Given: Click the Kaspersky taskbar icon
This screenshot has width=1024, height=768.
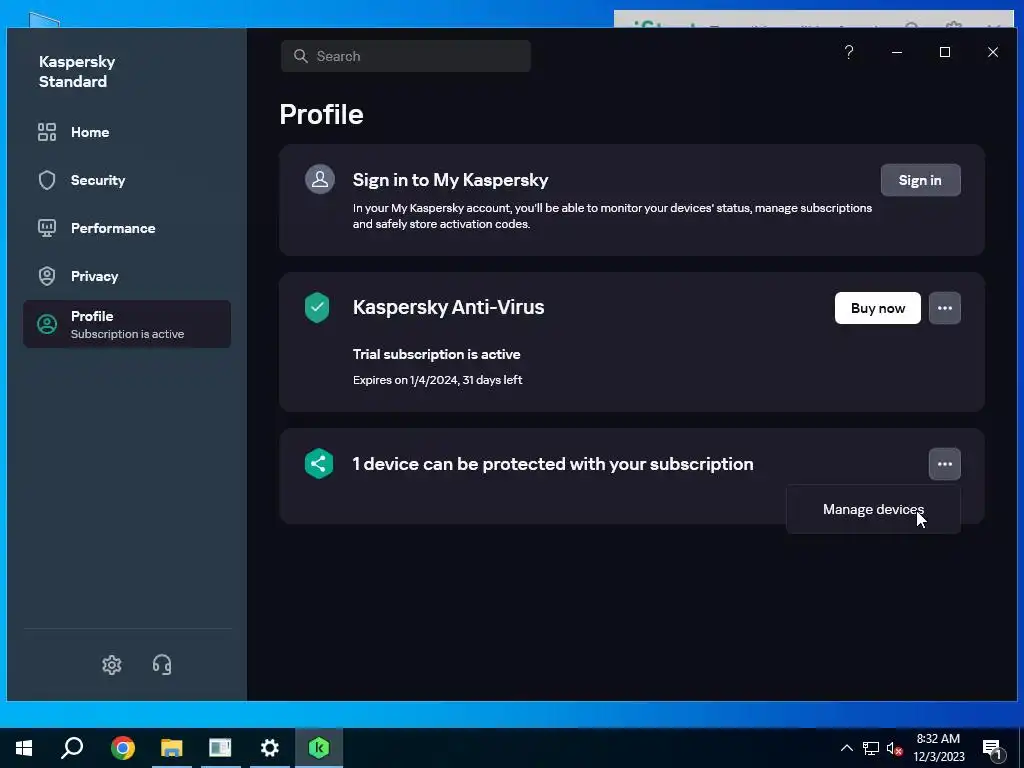Looking at the screenshot, I should pos(319,748).
